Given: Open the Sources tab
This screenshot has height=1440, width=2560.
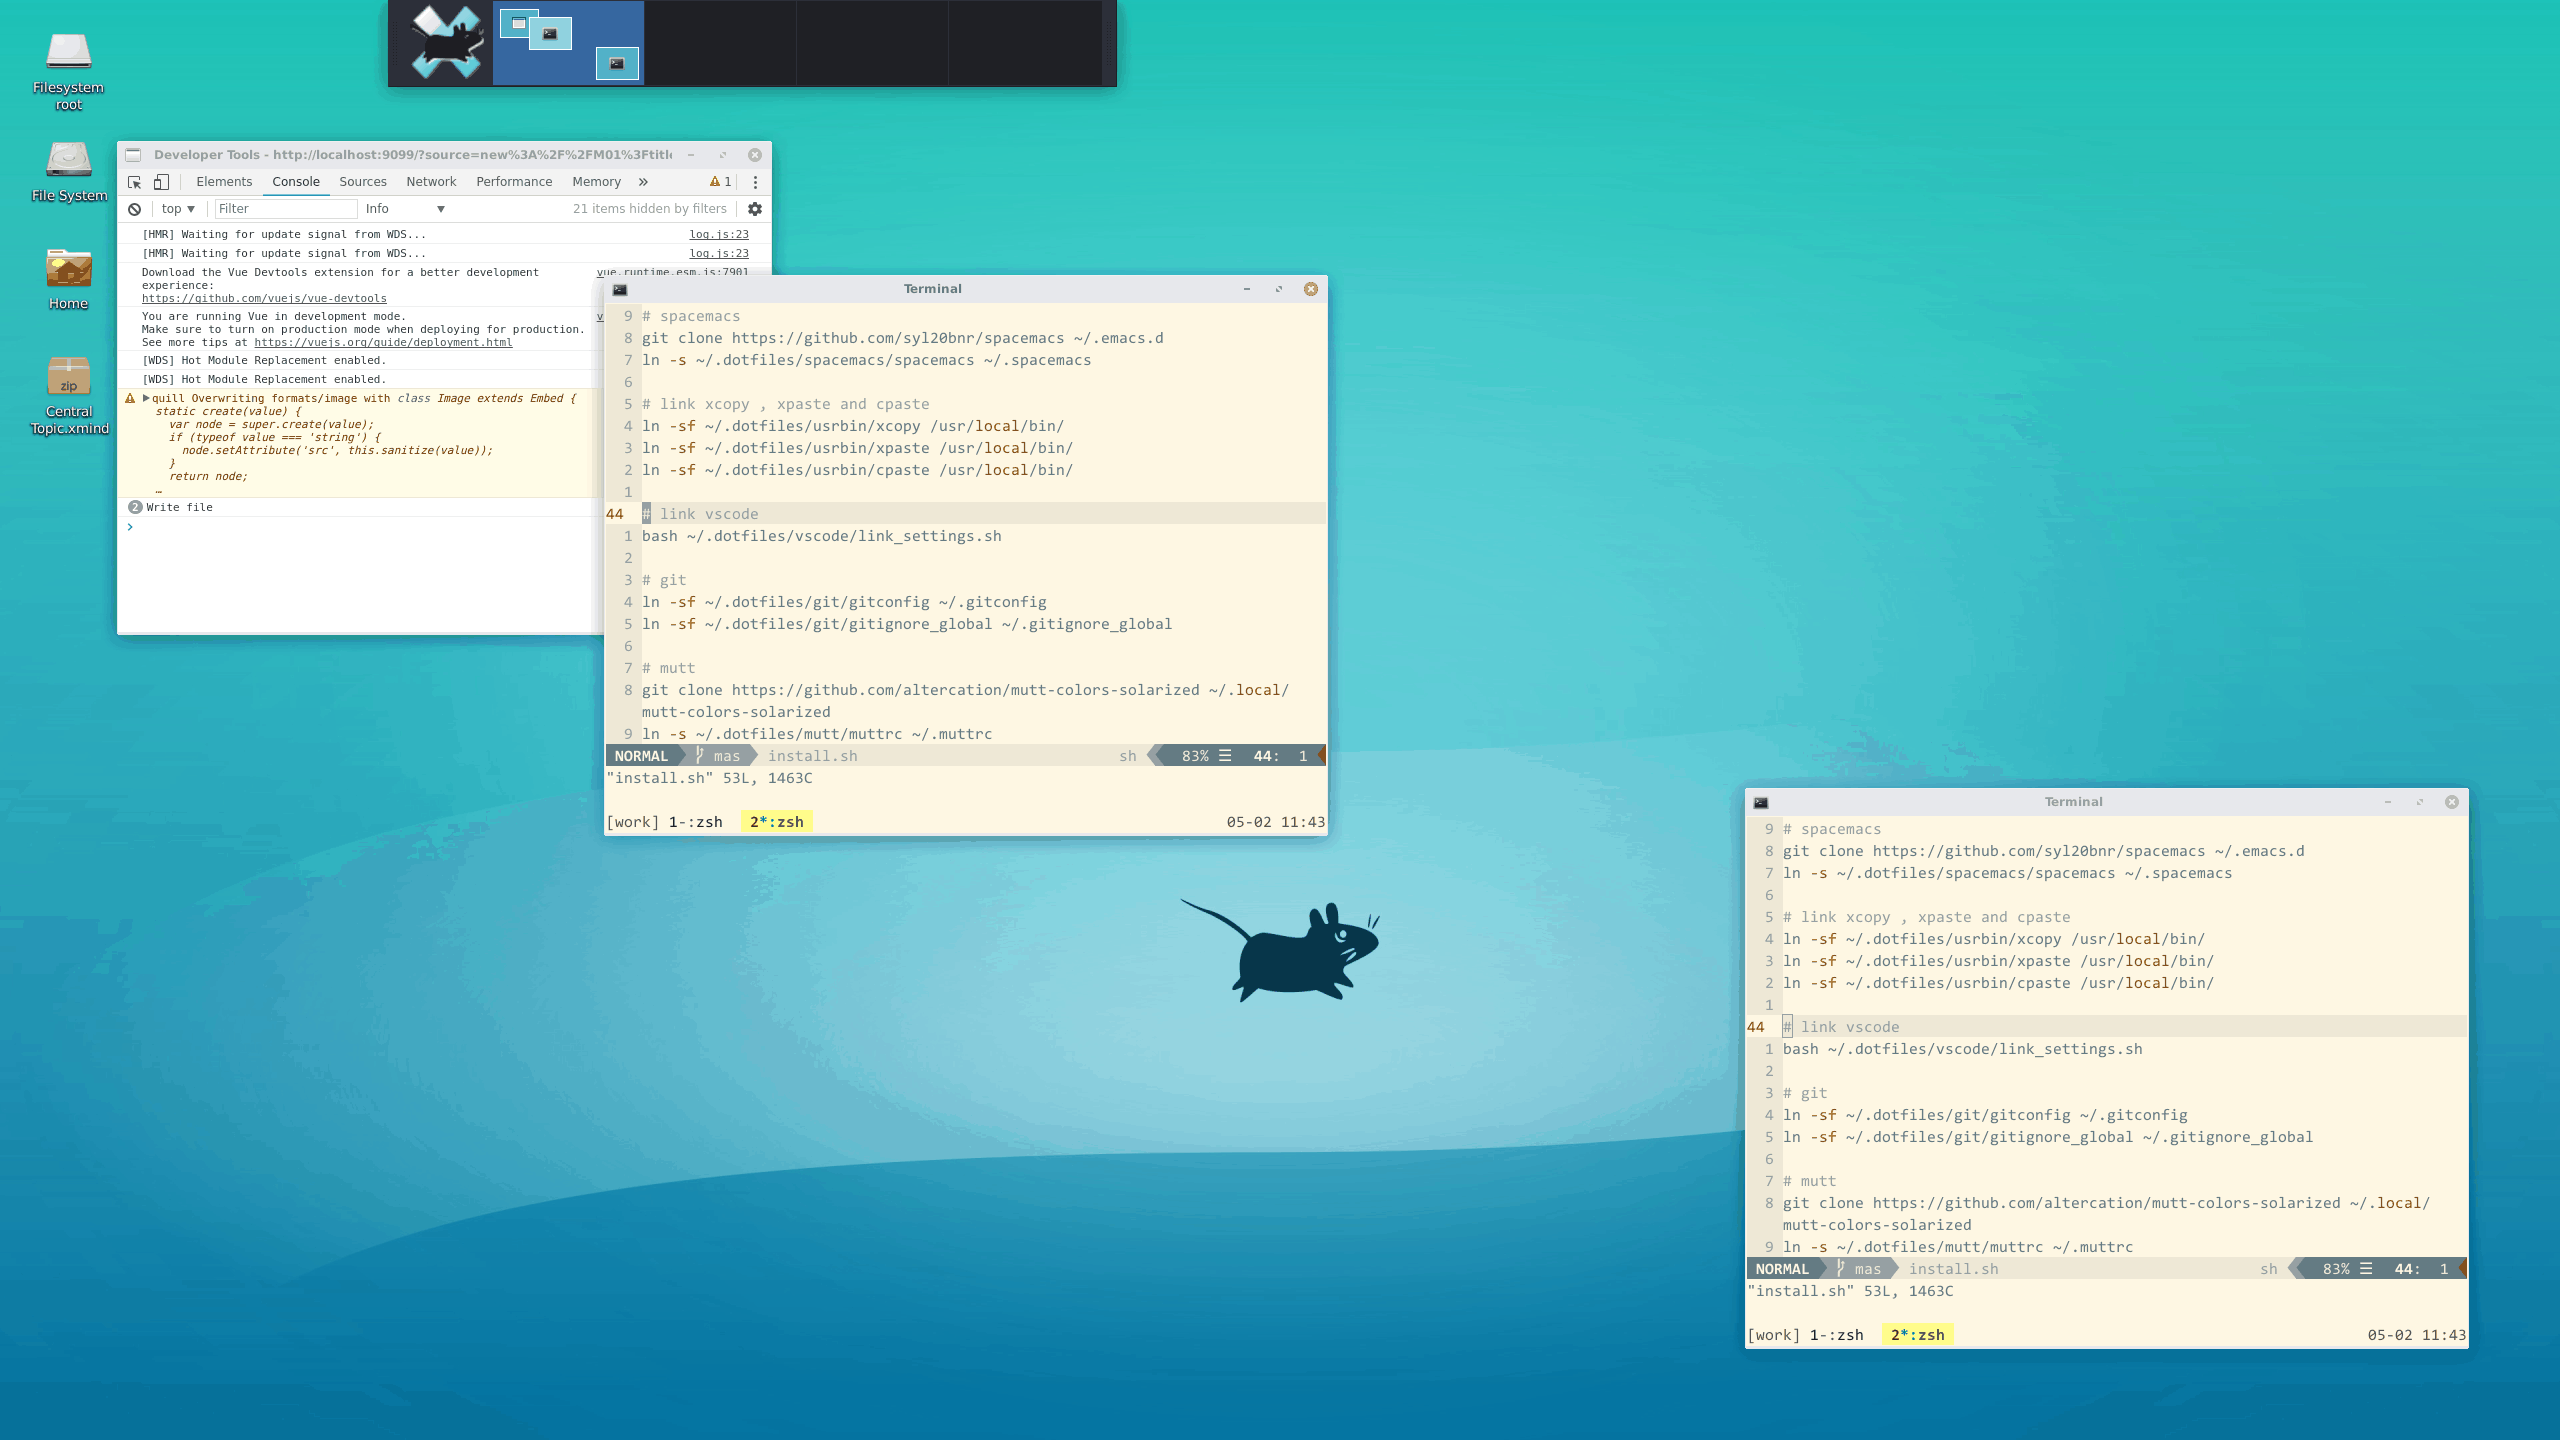Looking at the screenshot, I should (363, 182).
